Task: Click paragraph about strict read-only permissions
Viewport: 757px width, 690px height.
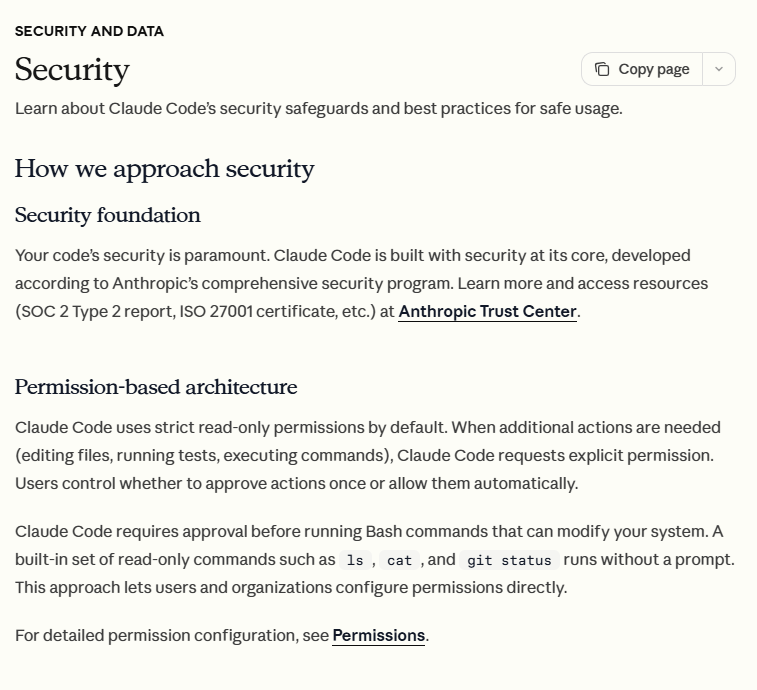Action: click(368, 455)
